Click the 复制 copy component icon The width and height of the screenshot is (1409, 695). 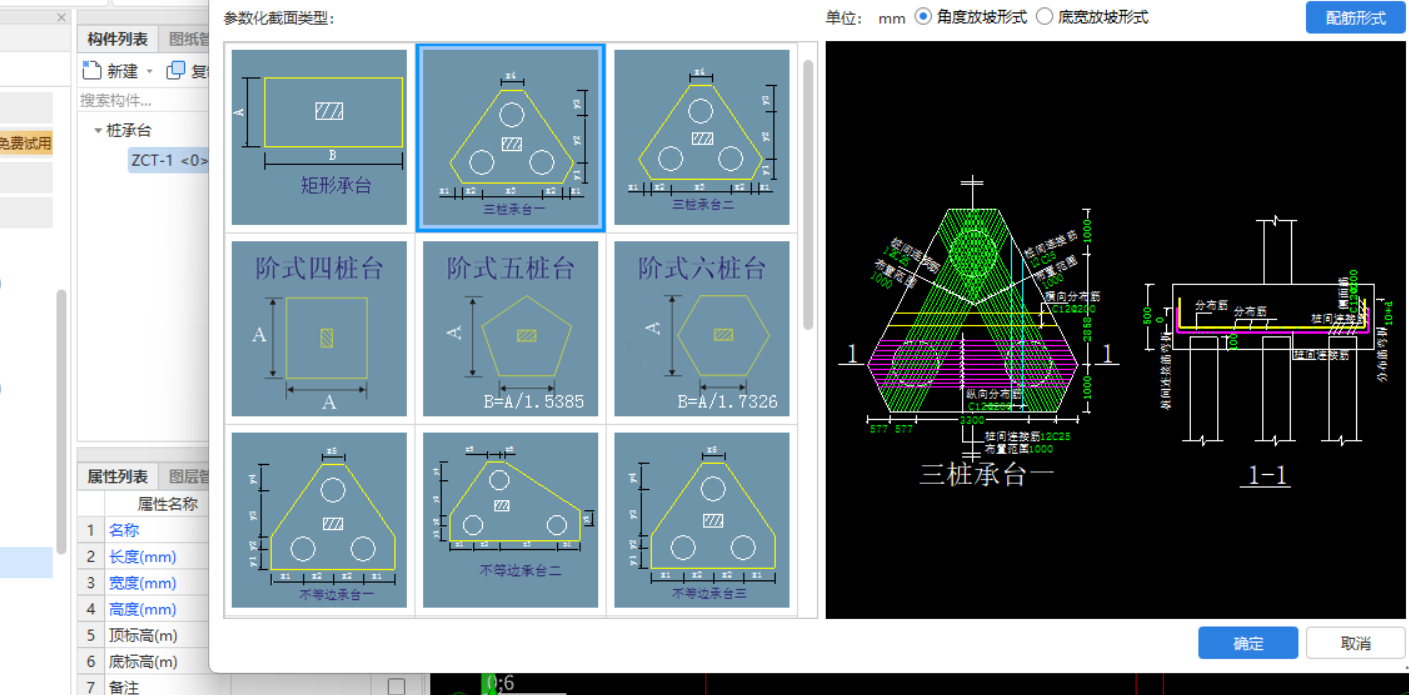(x=176, y=71)
